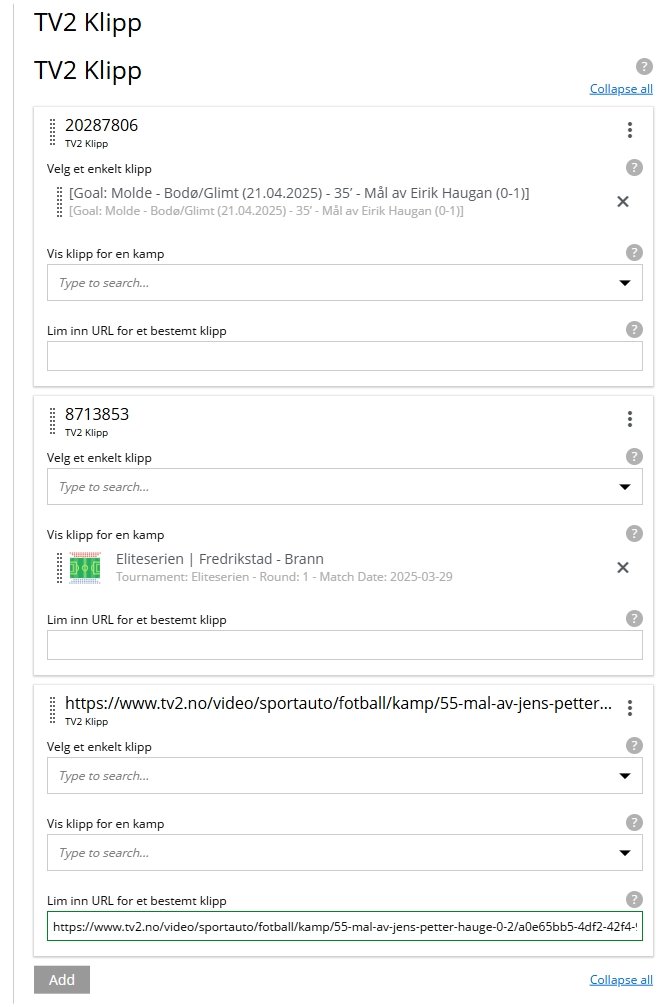Click empty URL input field in block 20287806
666x1007 pixels.
(344, 357)
